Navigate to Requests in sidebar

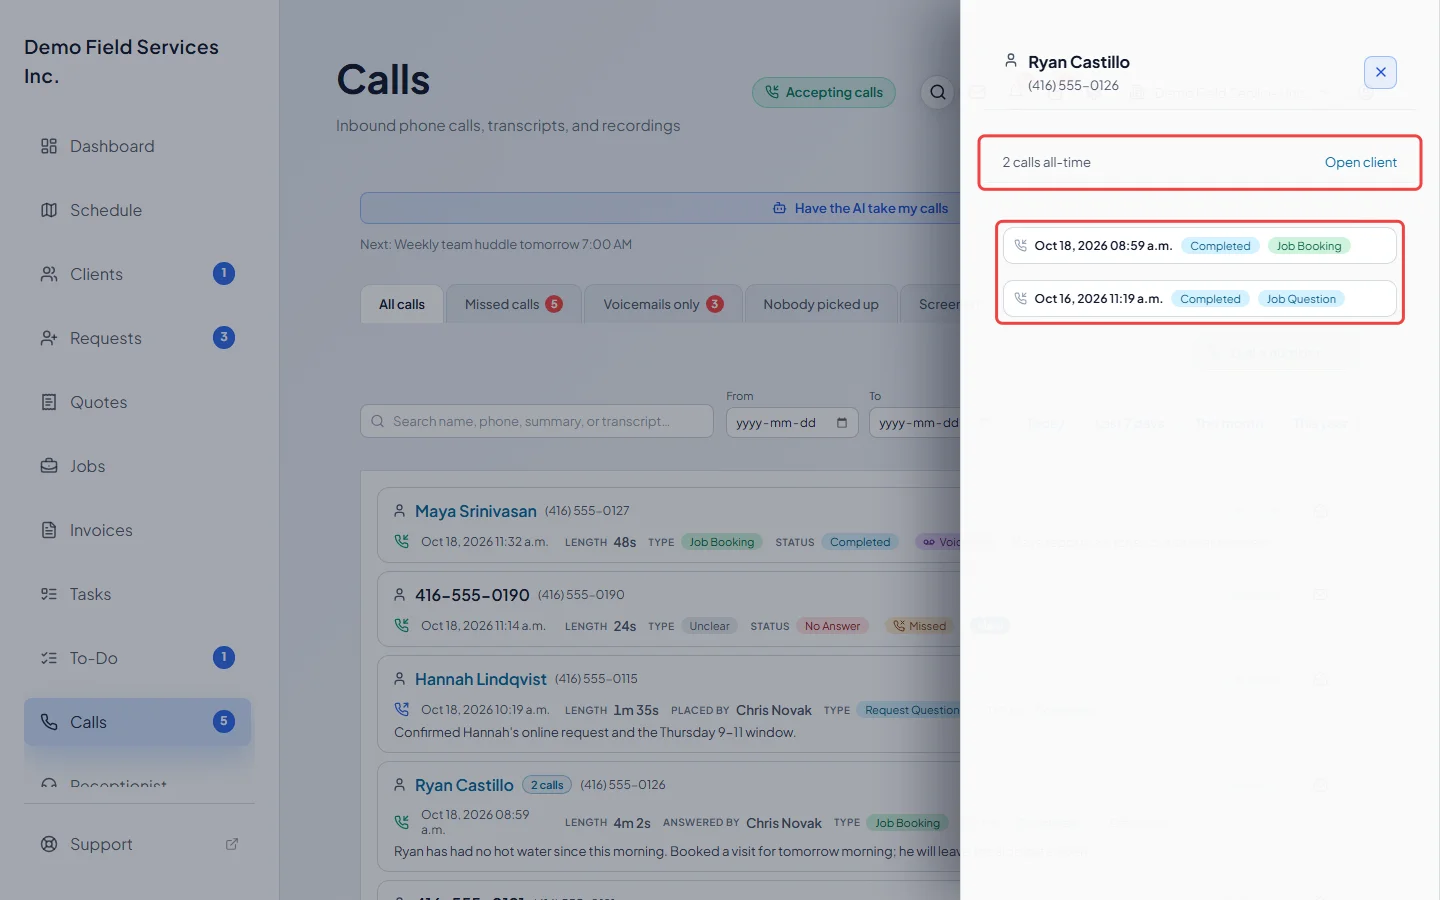click(x=138, y=338)
